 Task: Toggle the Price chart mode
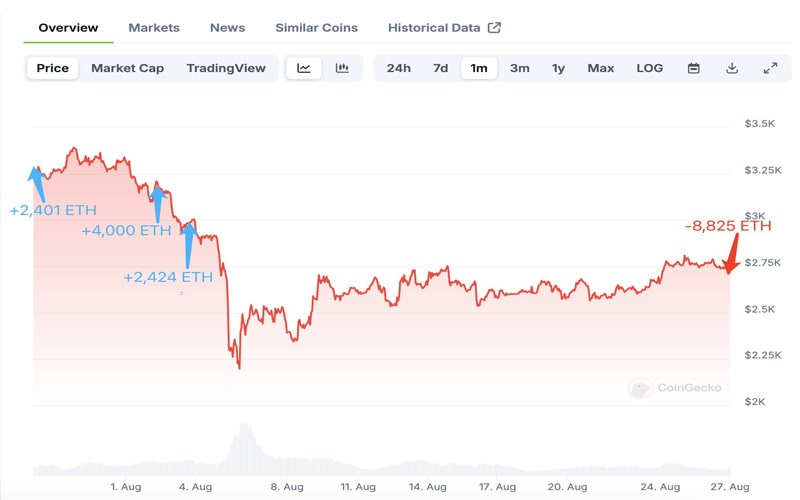coord(52,68)
